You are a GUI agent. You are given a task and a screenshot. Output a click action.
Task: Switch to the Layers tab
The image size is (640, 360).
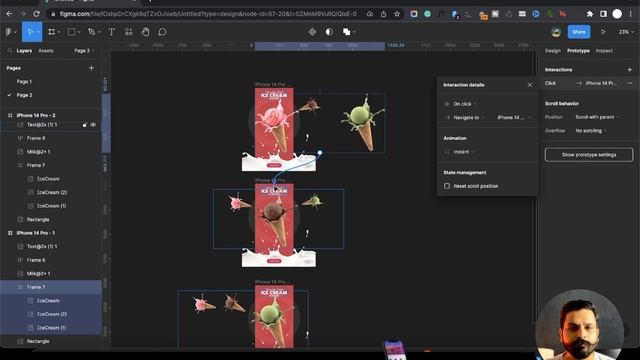click(24, 51)
